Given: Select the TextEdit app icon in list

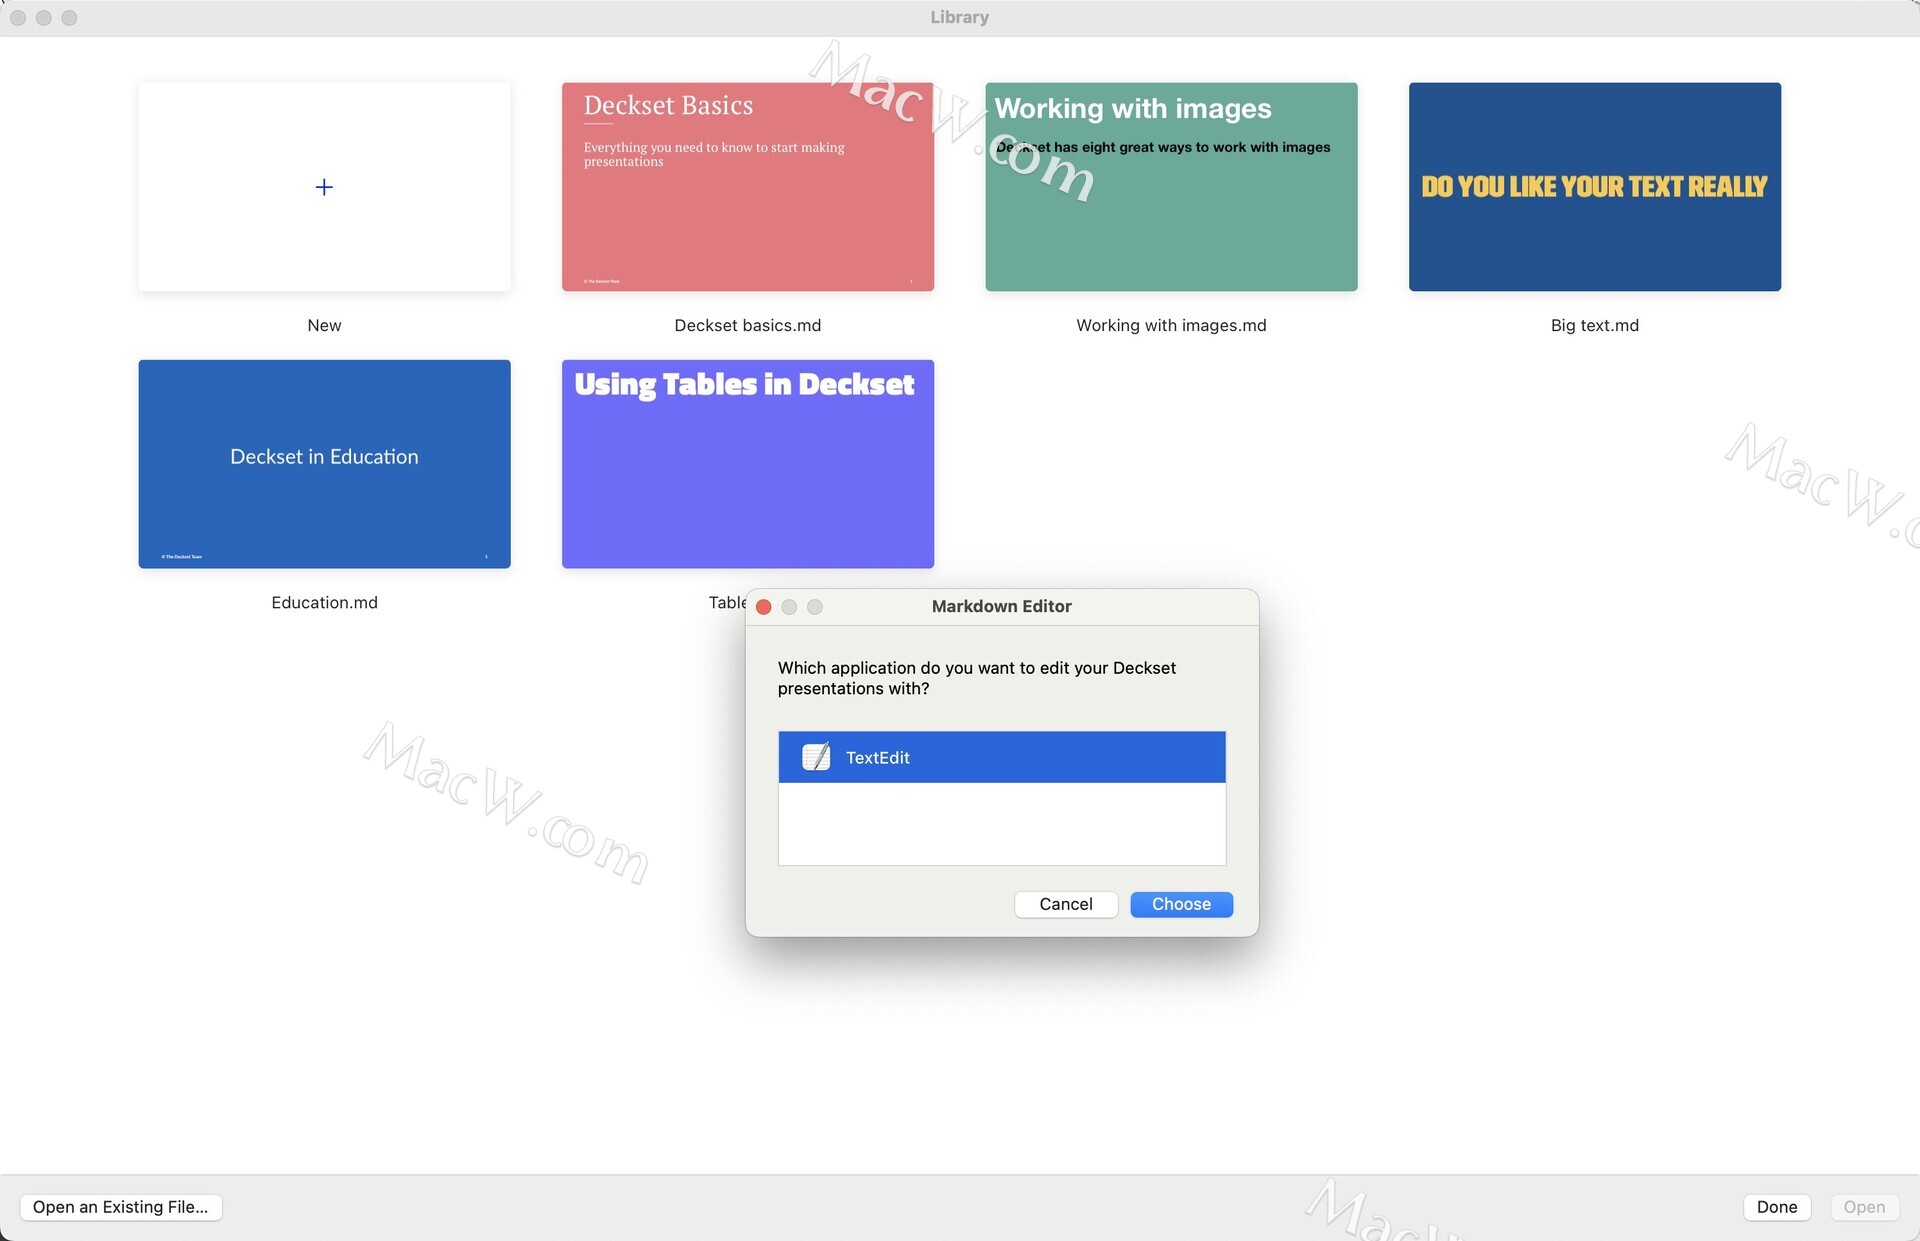Looking at the screenshot, I should [816, 757].
